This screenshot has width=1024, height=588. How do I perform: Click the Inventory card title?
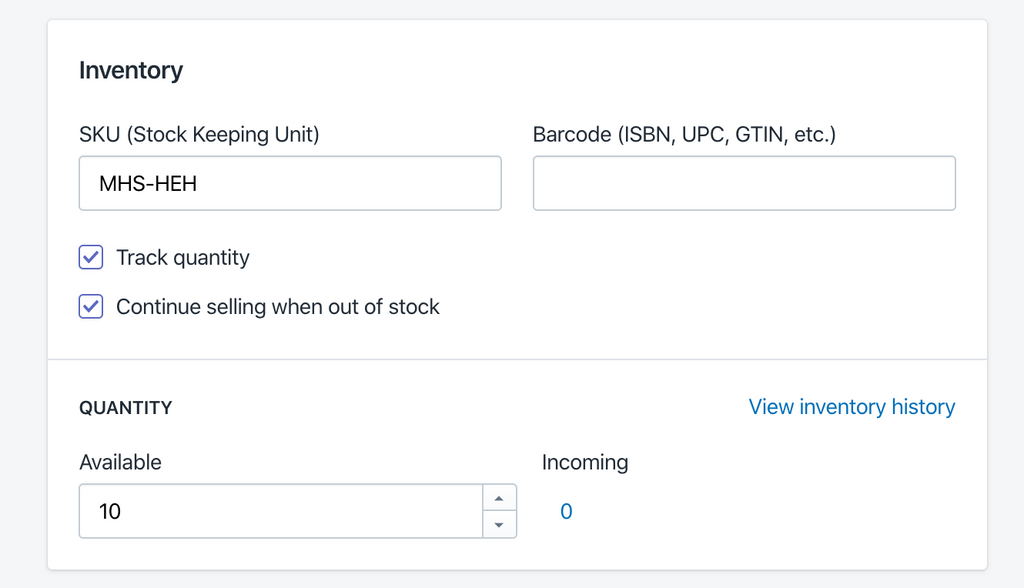[131, 70]
